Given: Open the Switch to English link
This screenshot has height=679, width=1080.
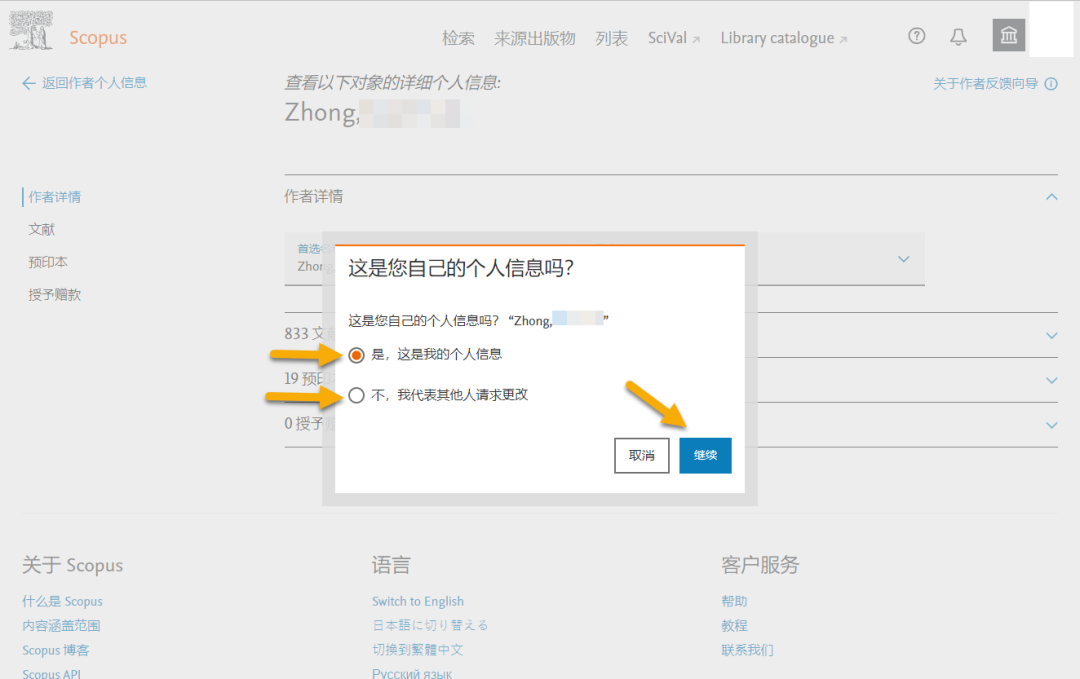Looking at the screenshot, I should coord(417,601).
